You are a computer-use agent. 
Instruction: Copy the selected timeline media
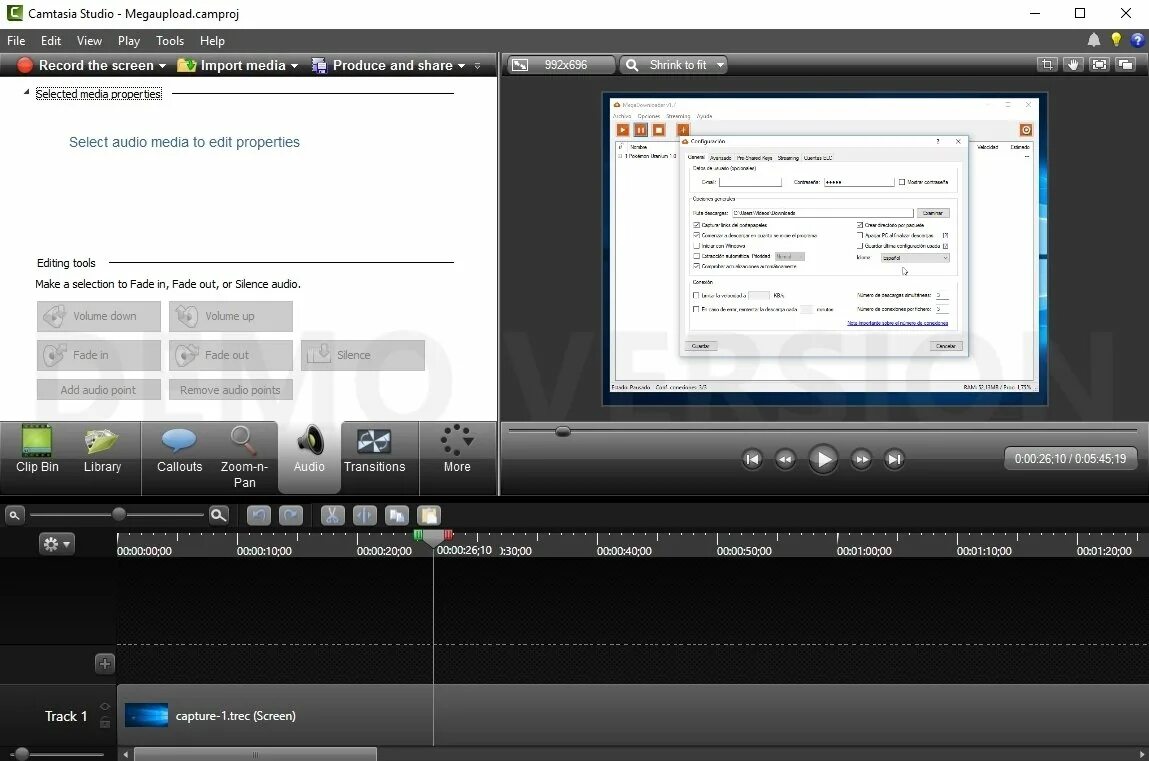pos(396,515)
